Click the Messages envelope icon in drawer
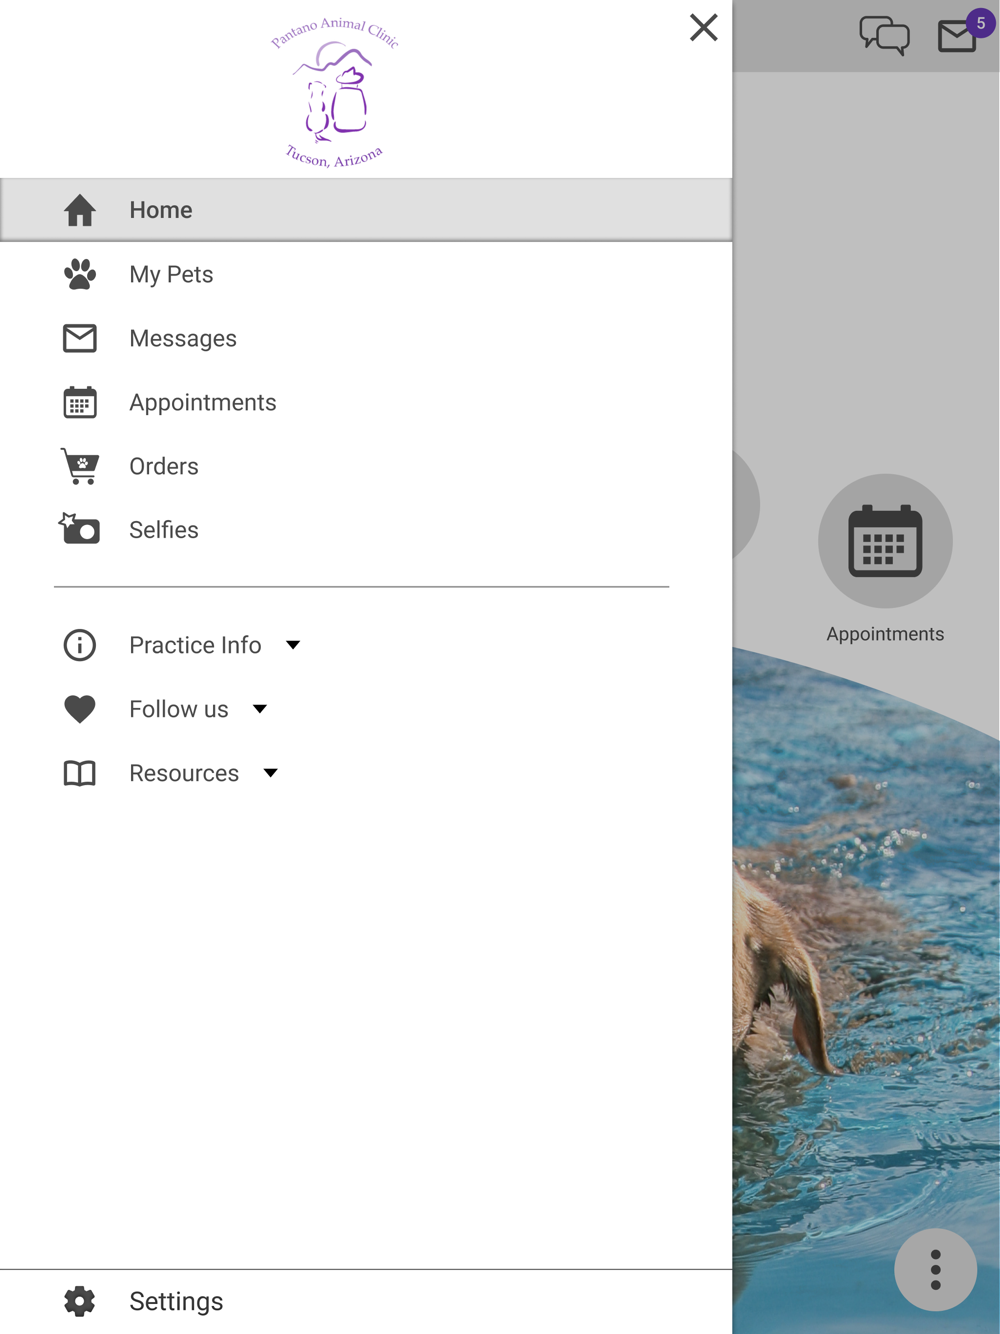1000x1334 pixels. coord(80,338)
